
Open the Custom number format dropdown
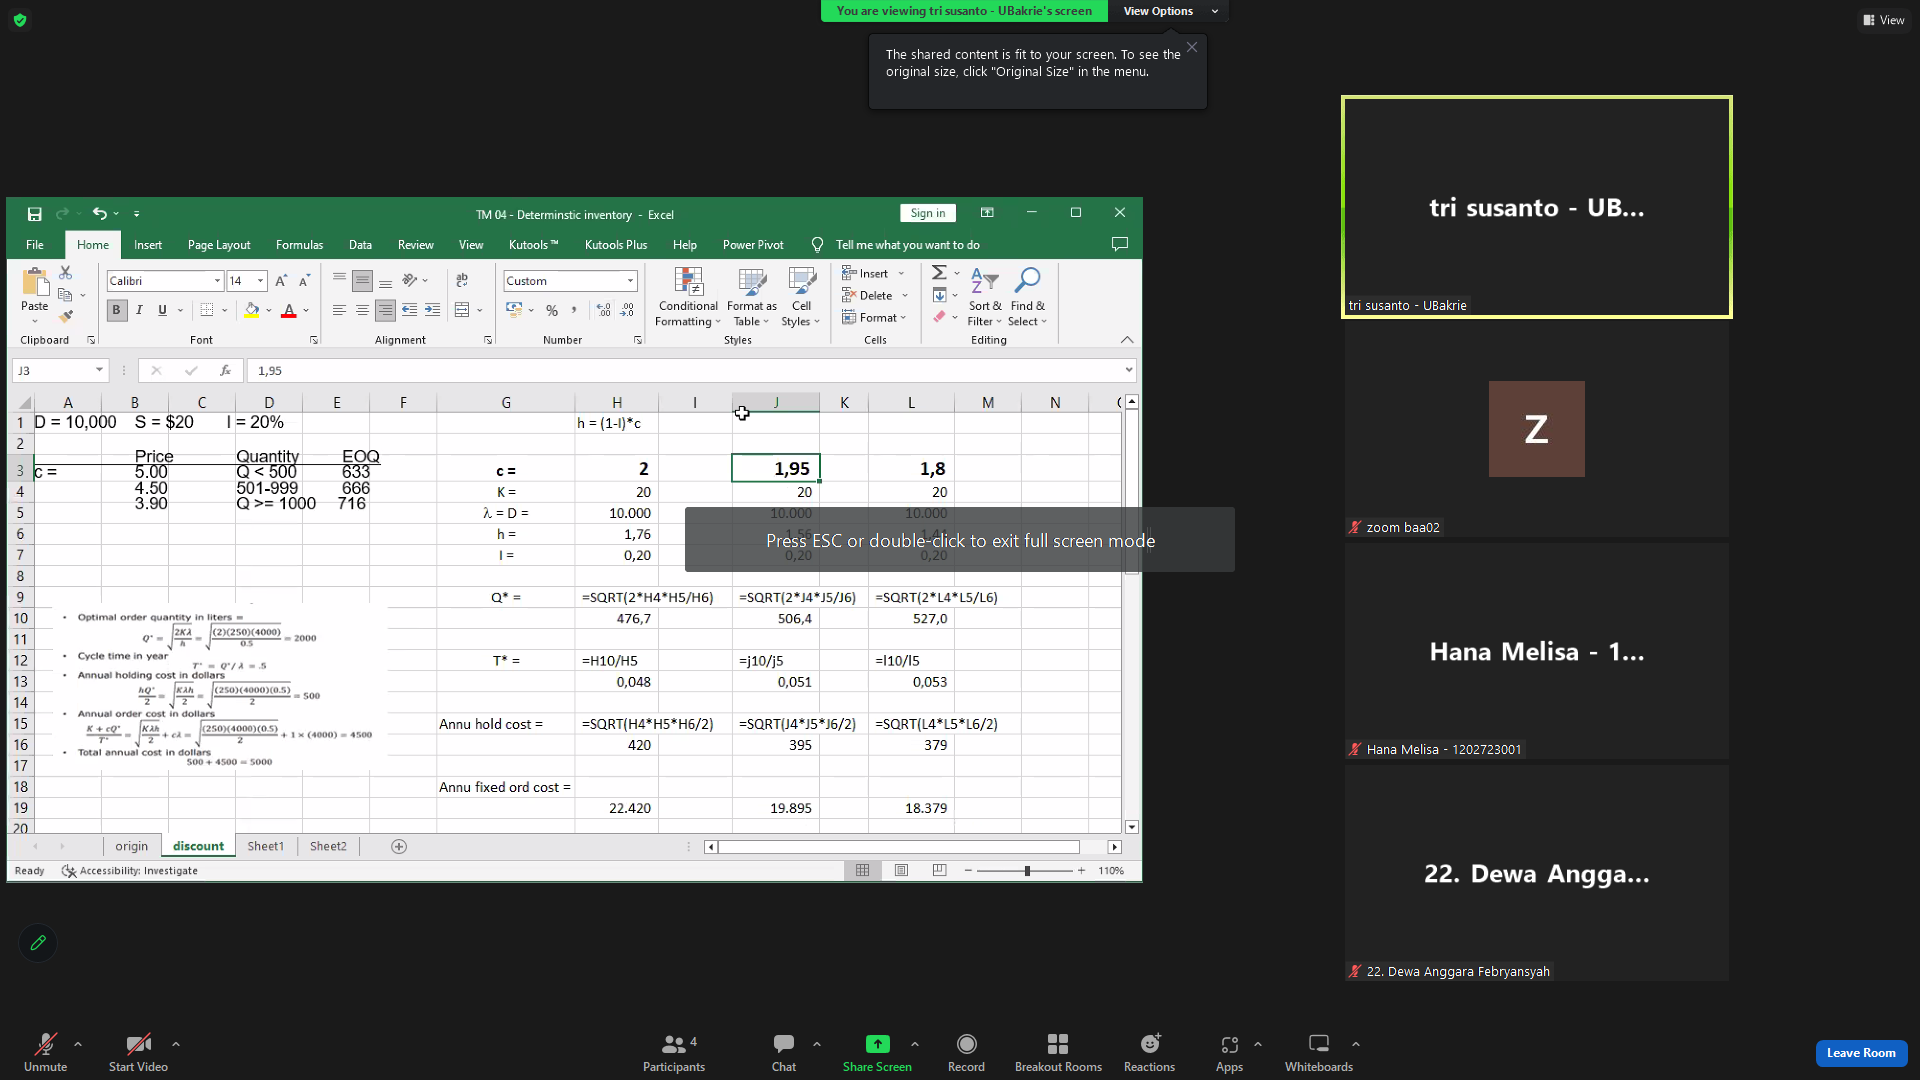tap(630, 281)
